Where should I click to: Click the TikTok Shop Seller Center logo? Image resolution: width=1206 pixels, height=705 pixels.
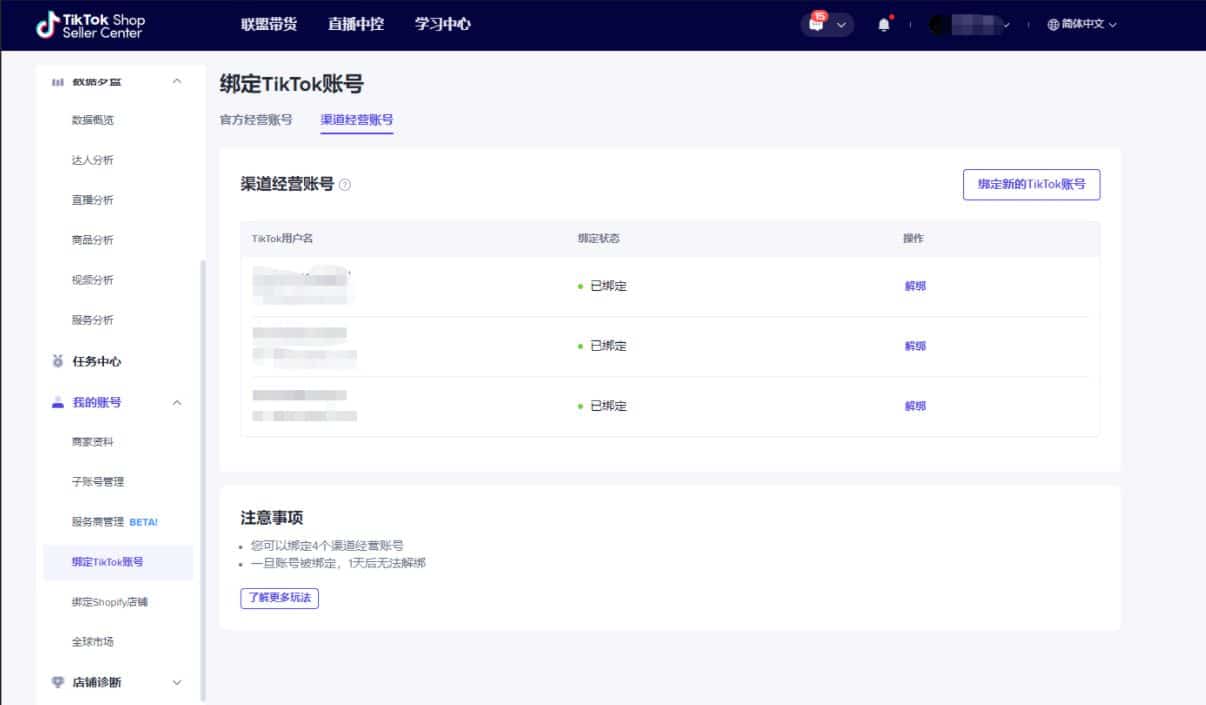pos(90,25)
